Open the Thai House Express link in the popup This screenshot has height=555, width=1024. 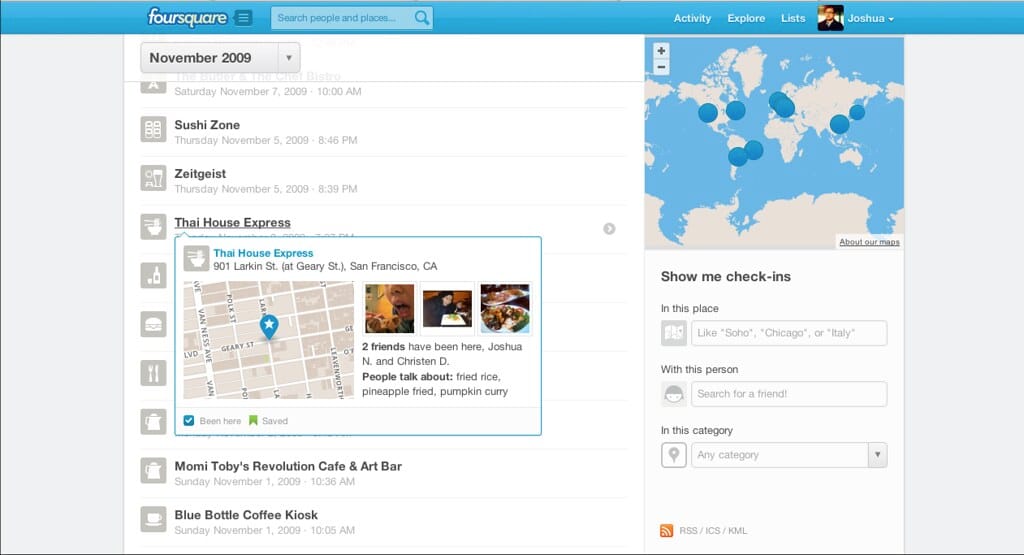point(263,253)
